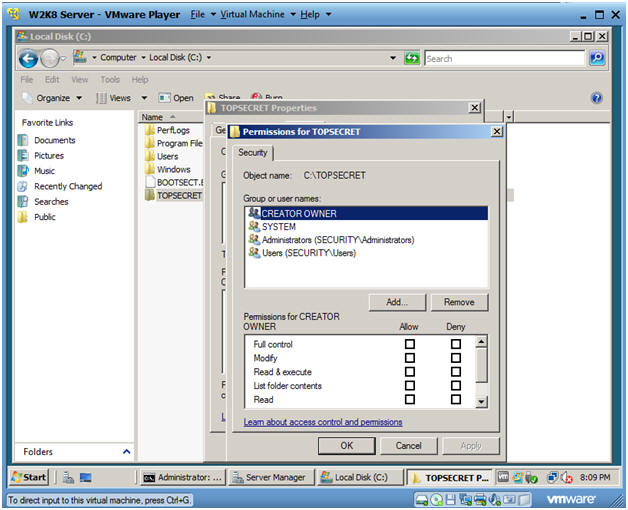Select the Security tab
The width and height of the screenshot is (628, 510).
point(253,153)
